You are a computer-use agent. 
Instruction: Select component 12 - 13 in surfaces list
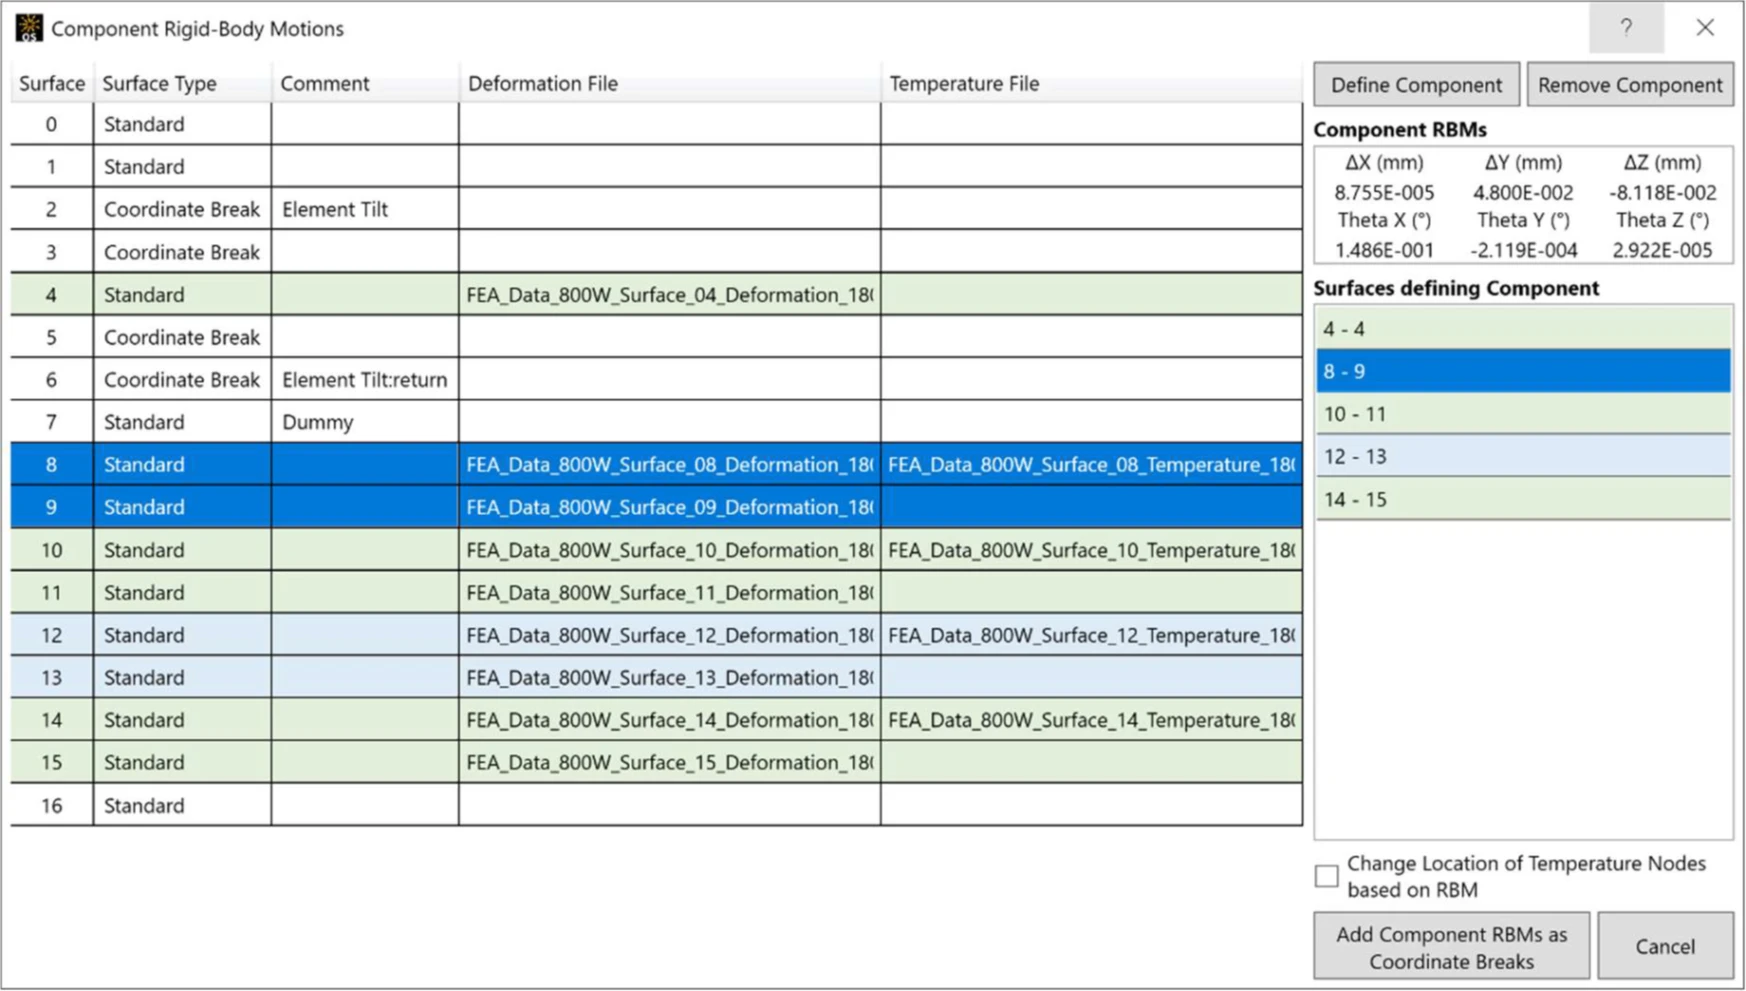click(1523, 456)
